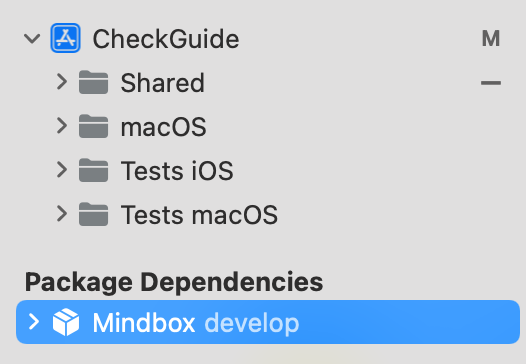The image size is (526, 364).
Task: Click the macOS folder icon
Action: [x=93, y=126]
